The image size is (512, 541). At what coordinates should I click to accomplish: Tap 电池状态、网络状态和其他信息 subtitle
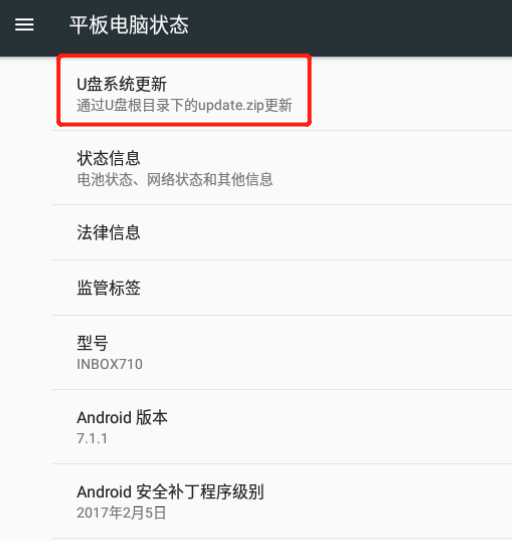click(x=175, y=179)
